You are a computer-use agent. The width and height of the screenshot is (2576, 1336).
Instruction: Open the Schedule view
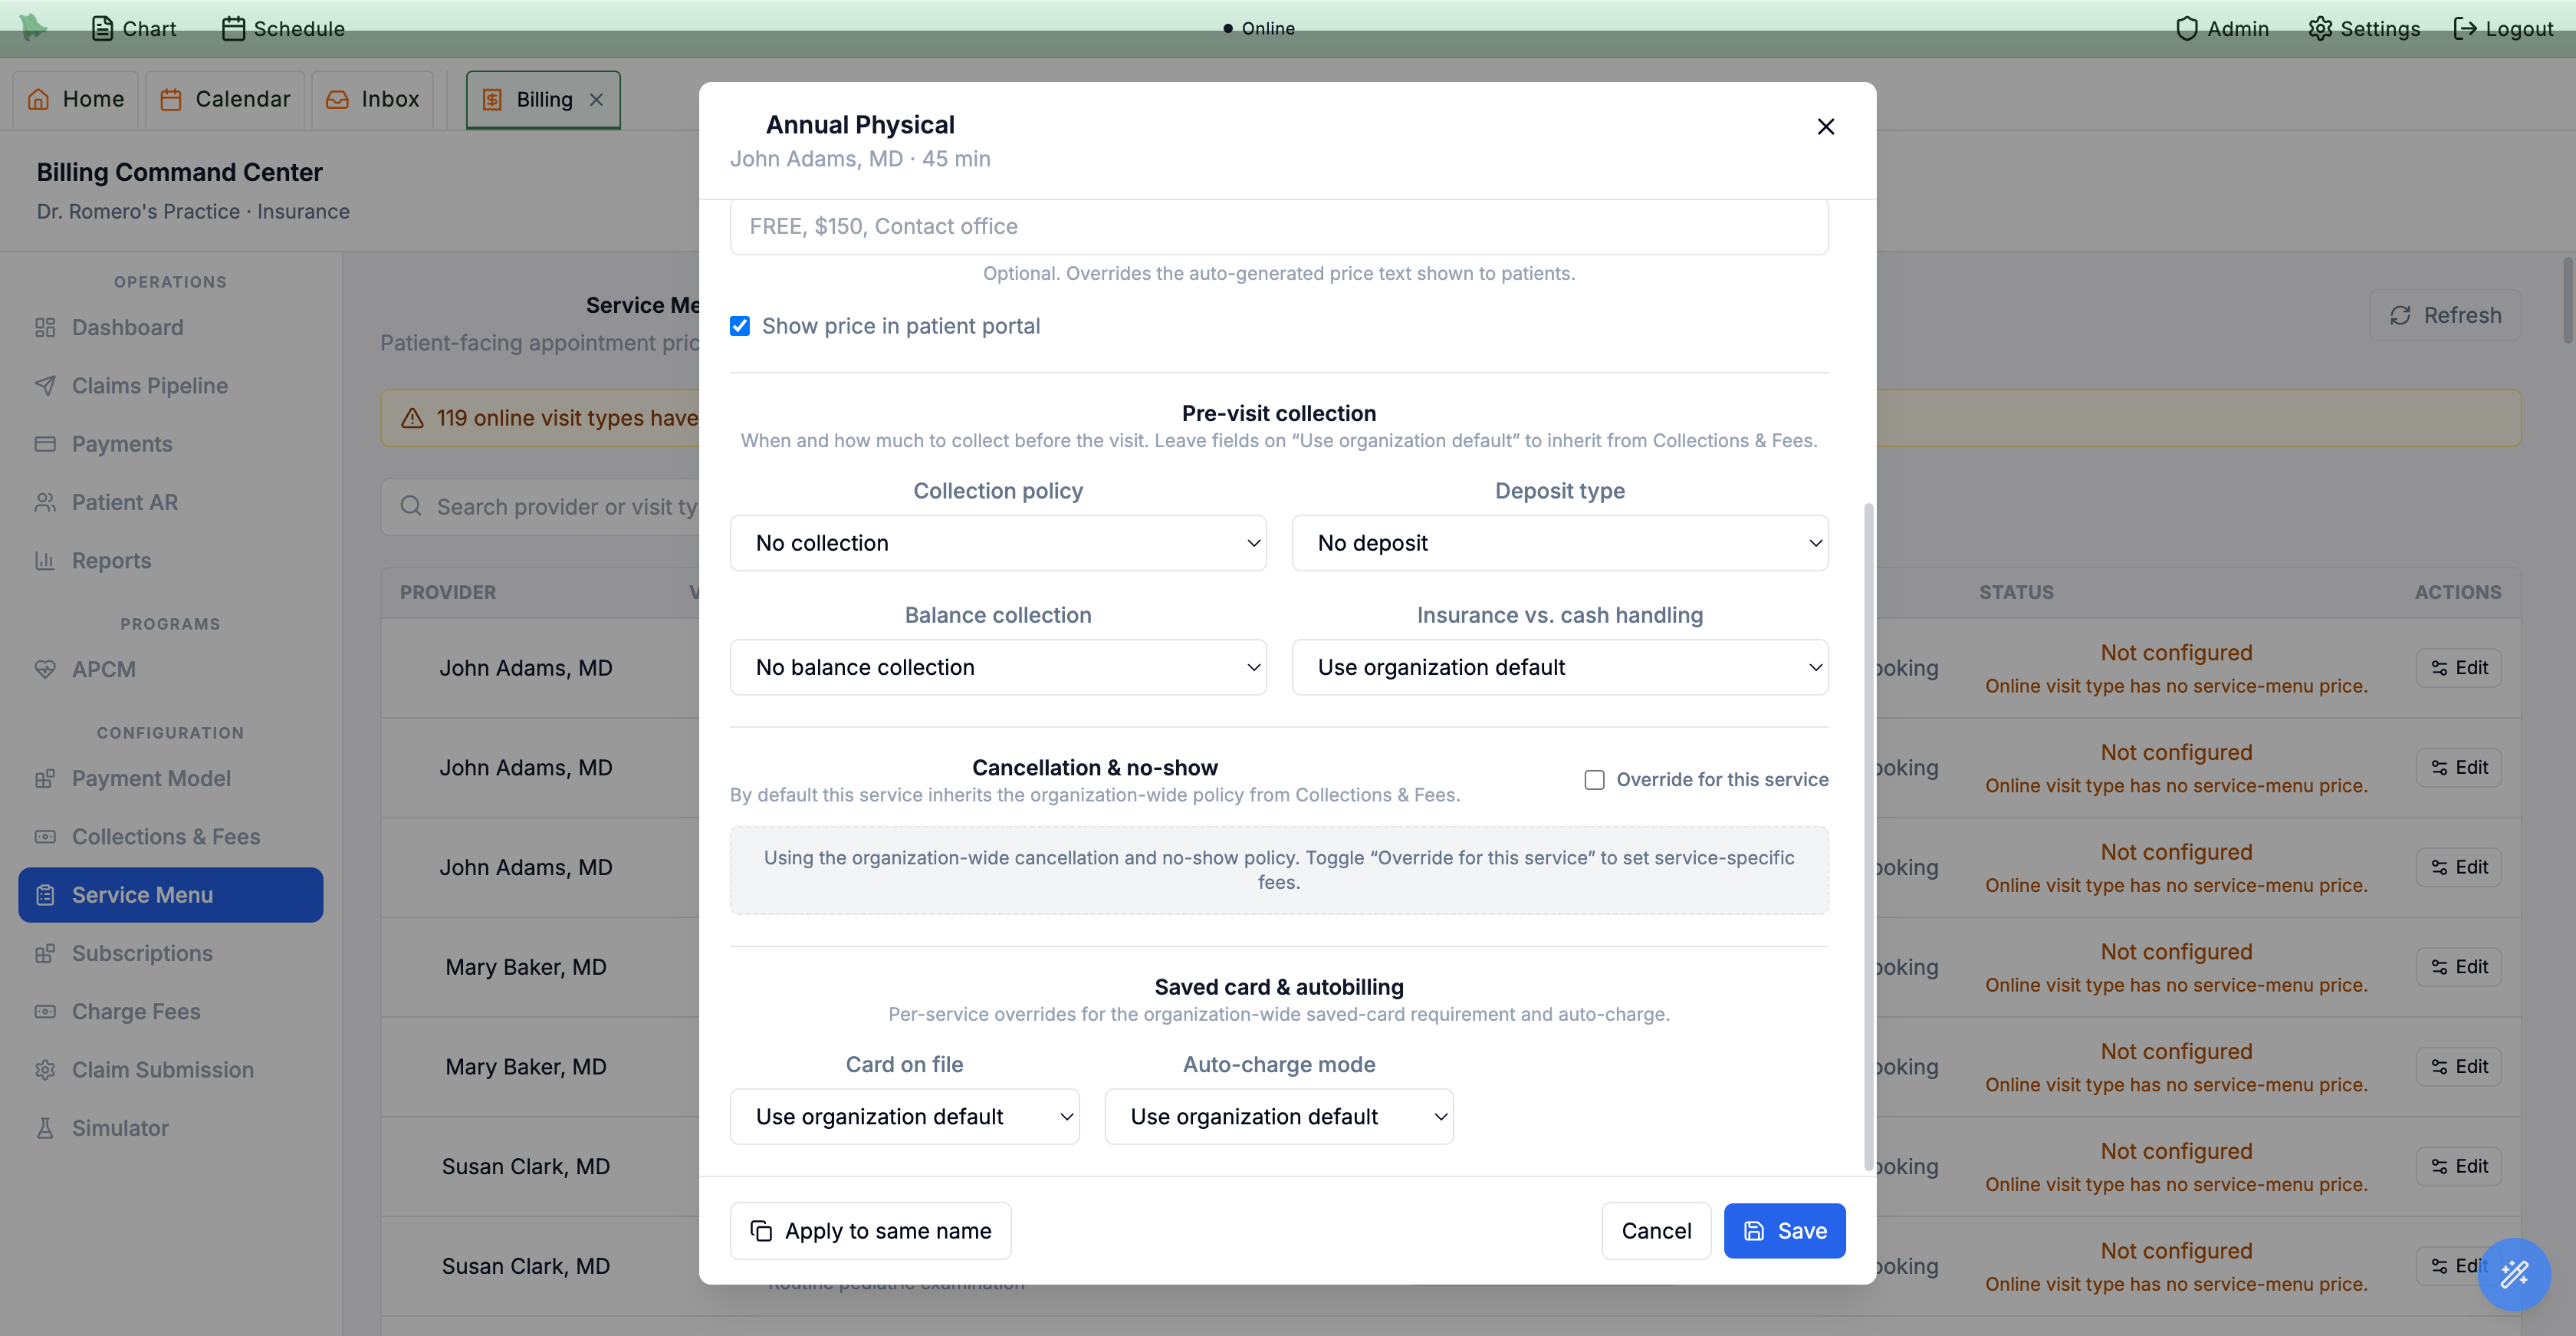(x=283, y=28)
